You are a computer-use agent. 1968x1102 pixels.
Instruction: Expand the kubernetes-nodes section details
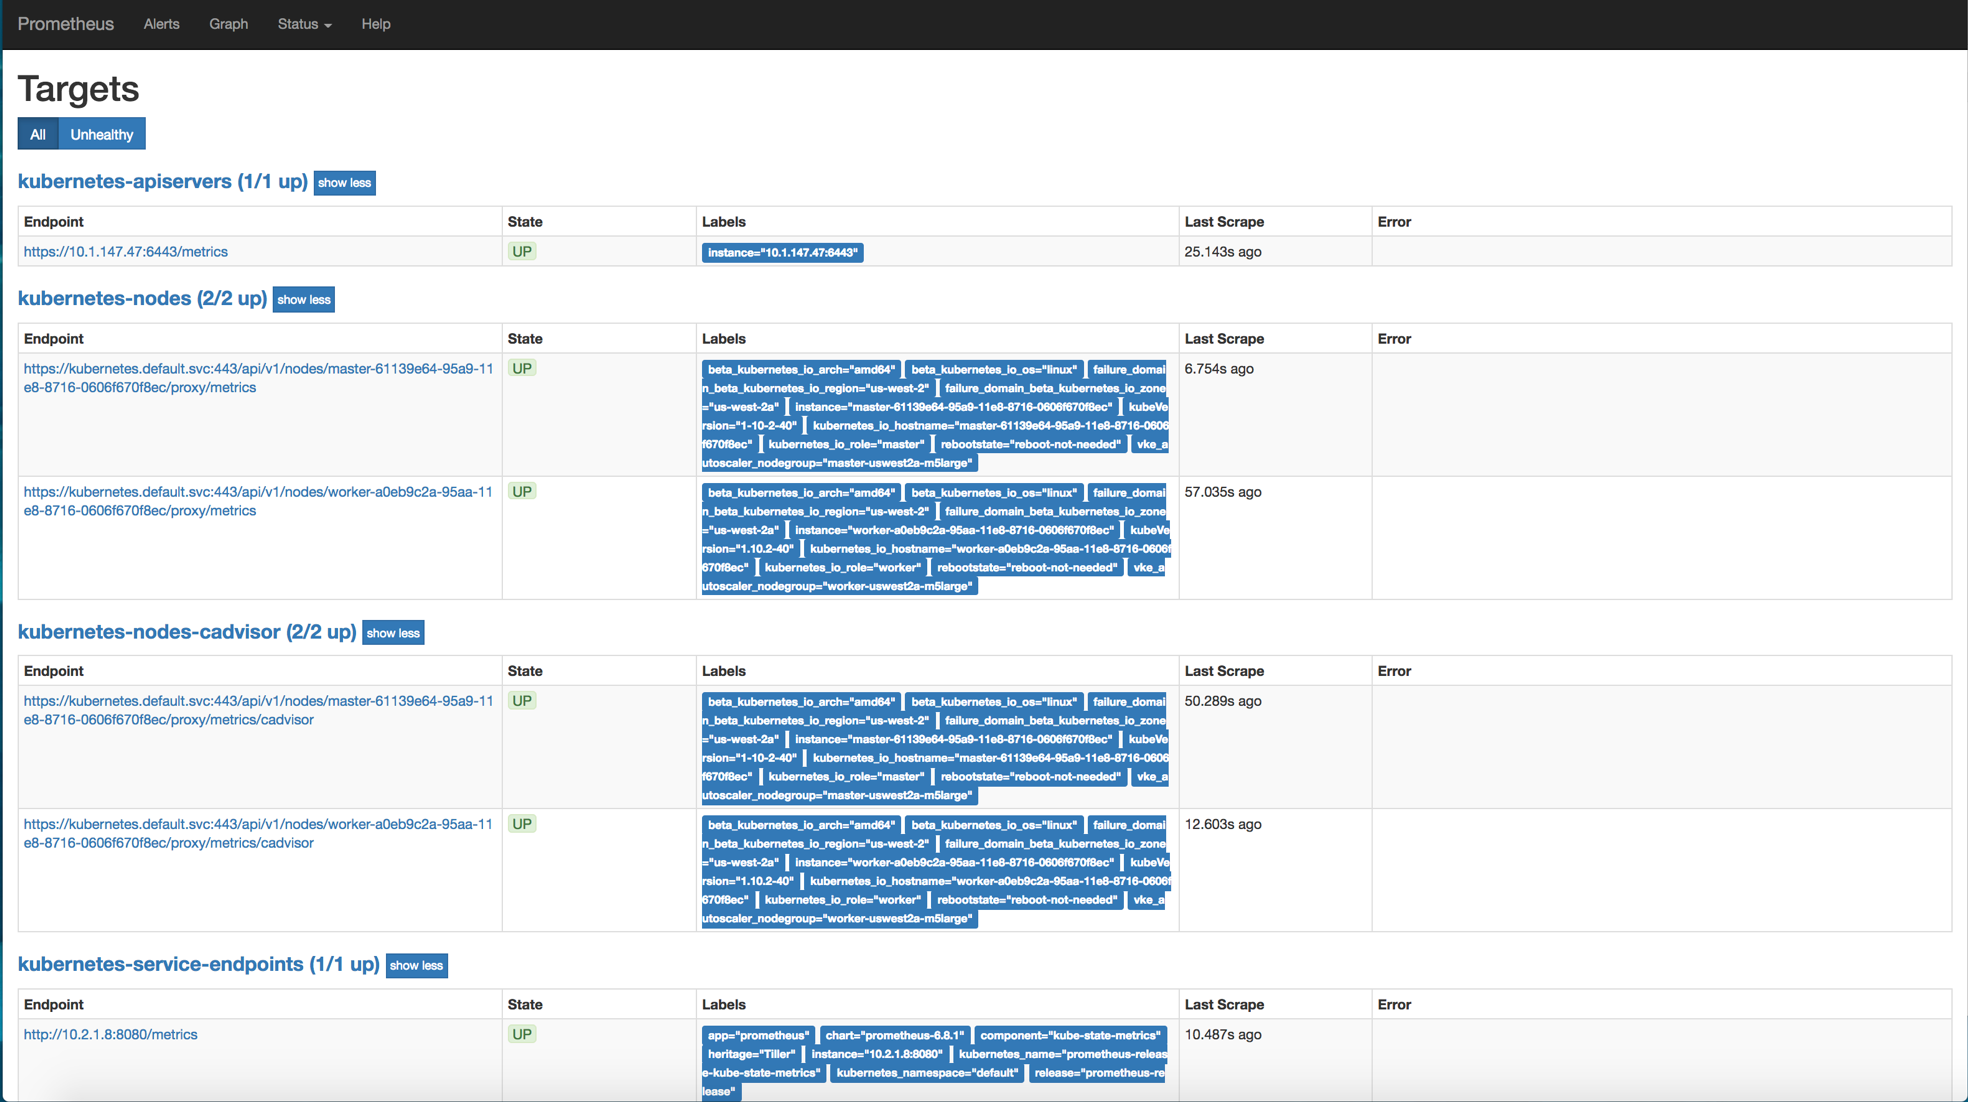pyautogui.click(x=303, y=300)
